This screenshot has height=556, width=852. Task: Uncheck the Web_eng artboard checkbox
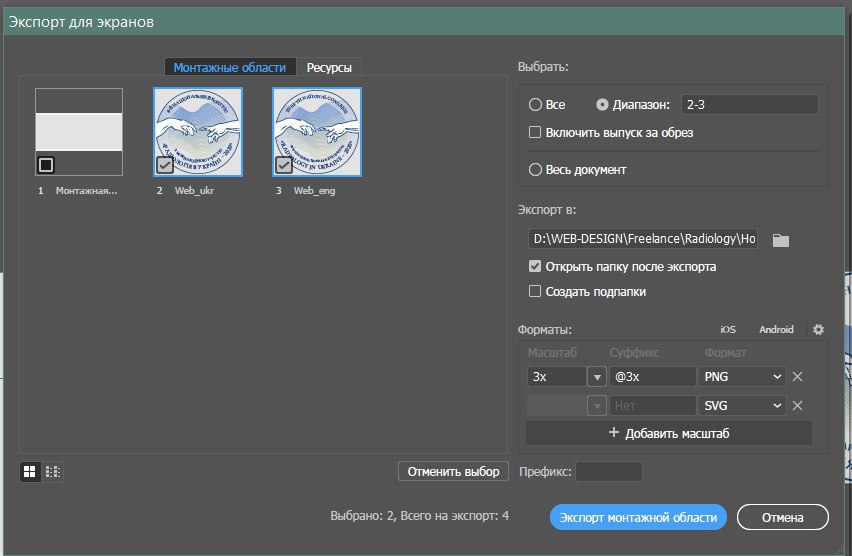pos(284,165)
